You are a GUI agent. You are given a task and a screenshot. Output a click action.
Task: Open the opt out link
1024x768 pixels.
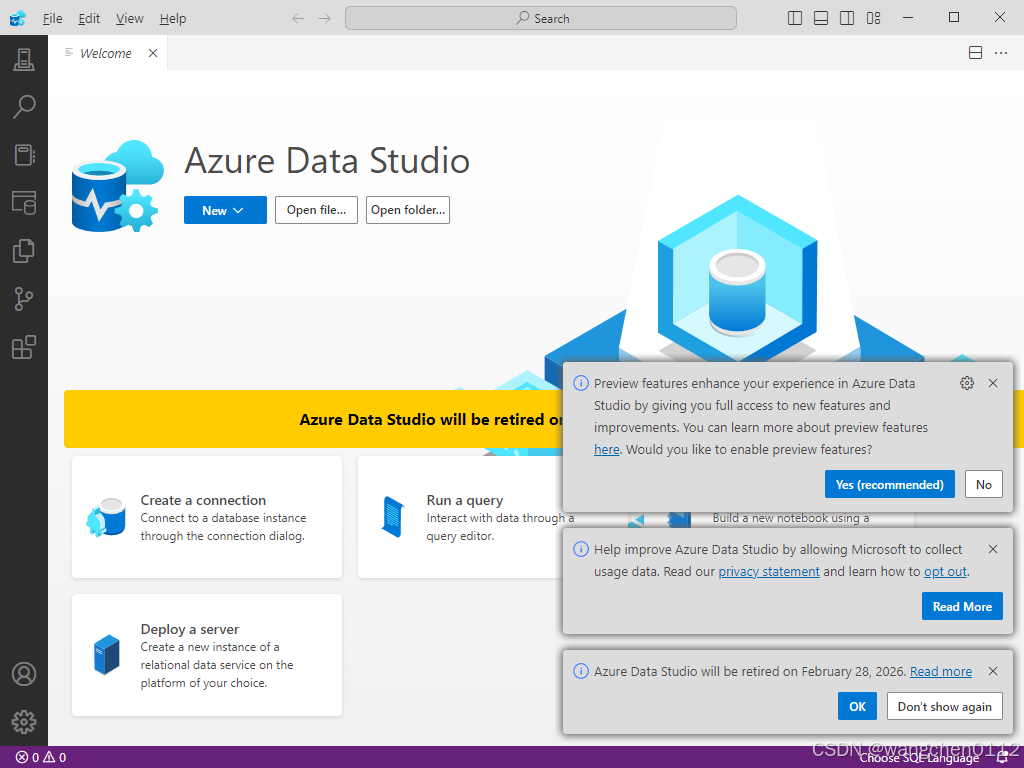[945, 571]
